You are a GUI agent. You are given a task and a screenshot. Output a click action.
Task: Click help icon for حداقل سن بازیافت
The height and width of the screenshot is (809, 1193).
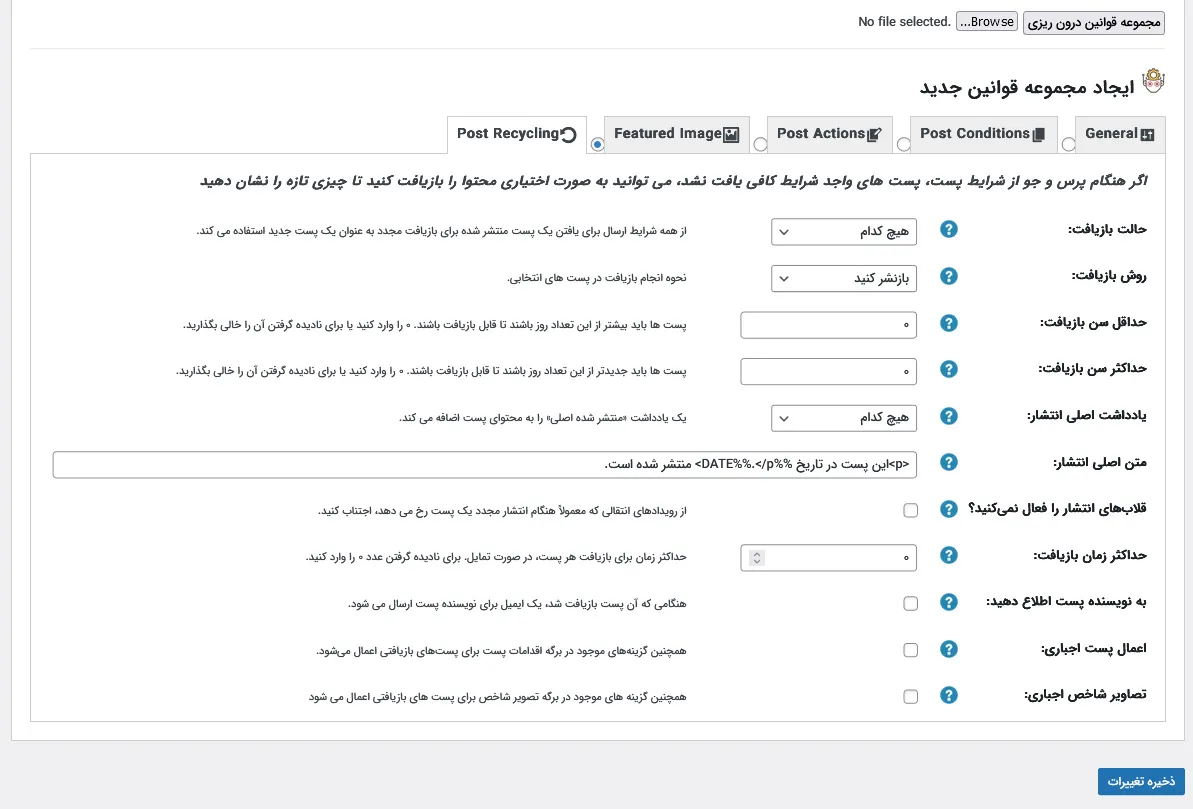coord(948,323)
